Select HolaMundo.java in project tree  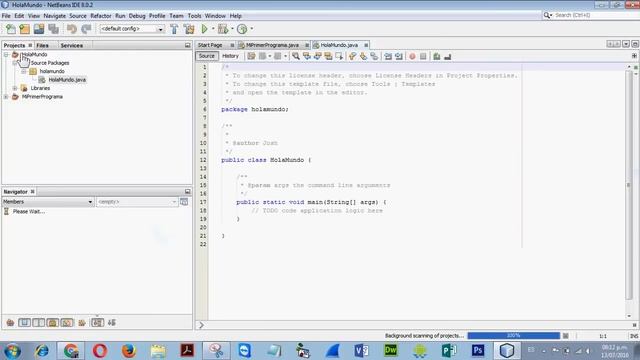point(67,80)
